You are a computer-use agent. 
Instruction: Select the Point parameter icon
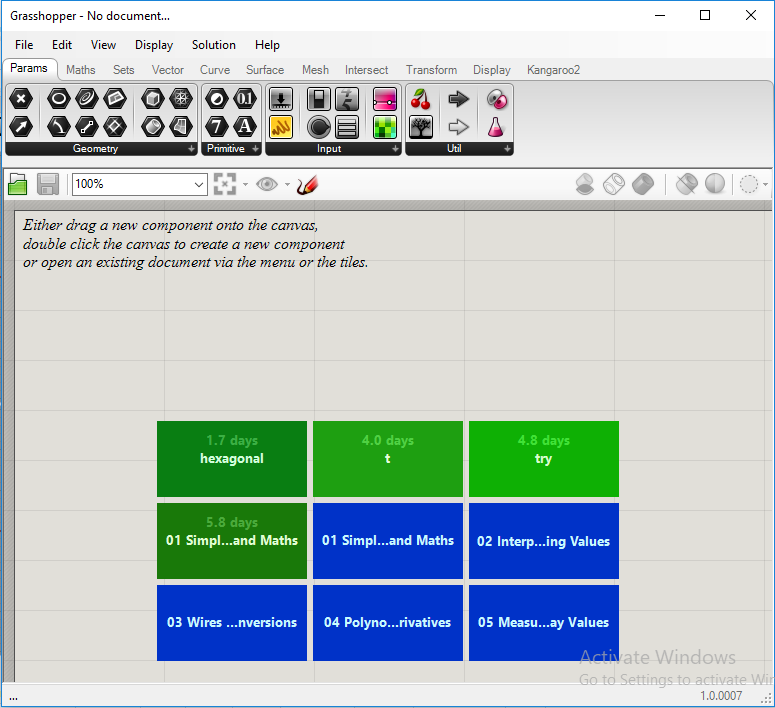[21, 99]
